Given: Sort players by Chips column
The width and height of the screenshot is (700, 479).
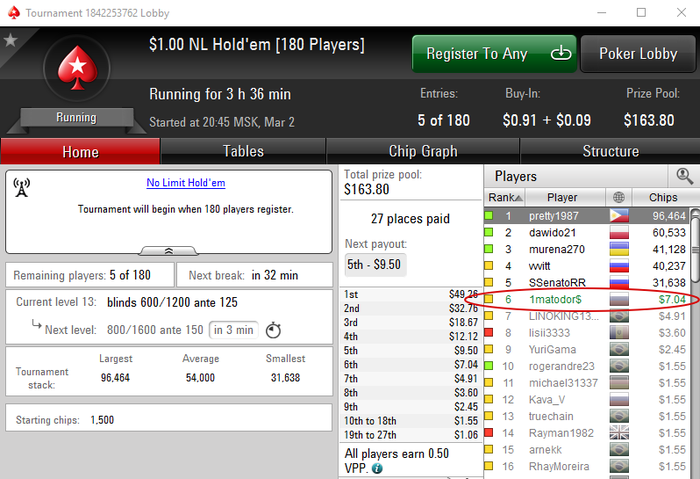Looking at the screenshot, I should point(665,197).
